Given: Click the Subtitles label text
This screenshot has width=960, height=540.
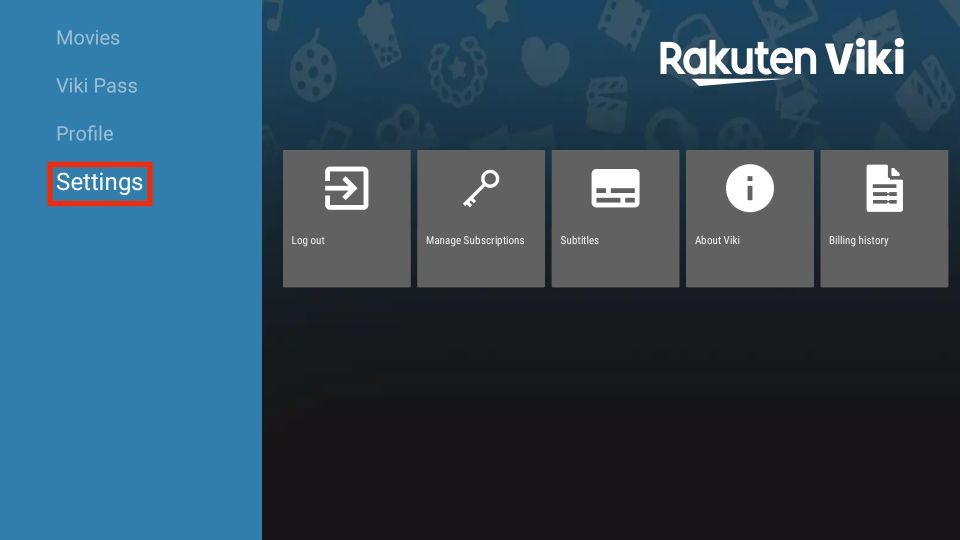Looking at the screenshot, I should [x=579, y=241].
